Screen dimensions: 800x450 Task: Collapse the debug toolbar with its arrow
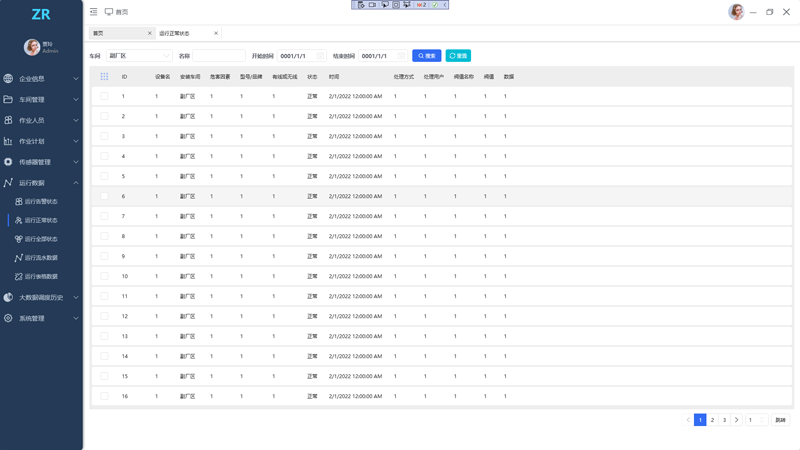(x=445, y=5)
